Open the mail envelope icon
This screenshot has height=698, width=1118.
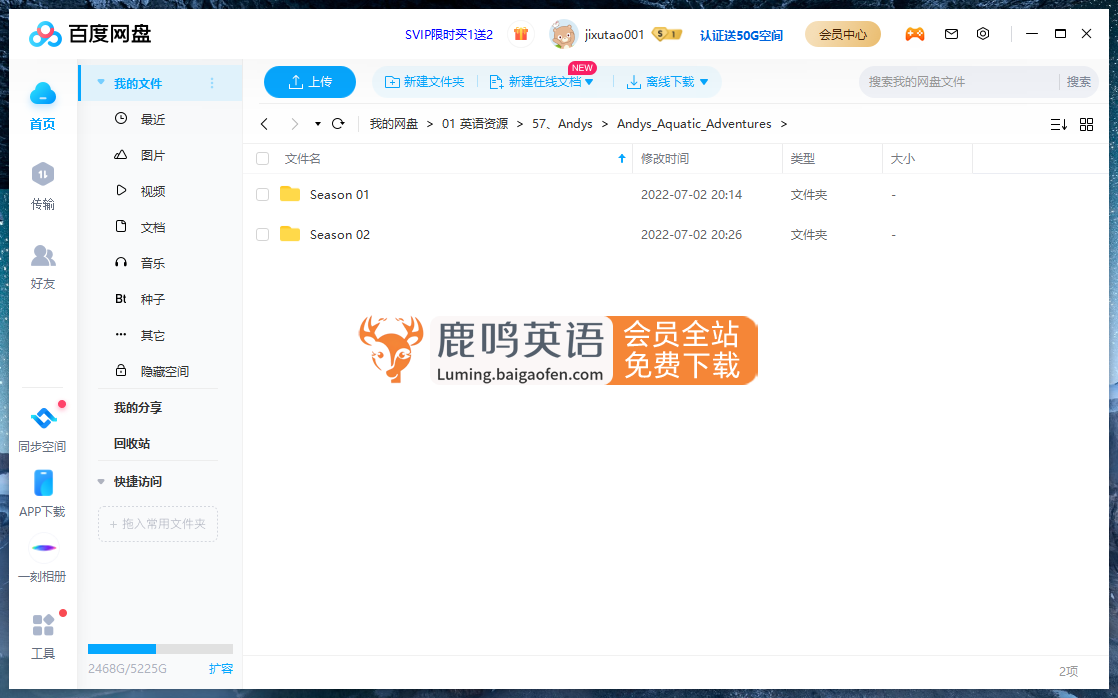(x=951, y=34)
